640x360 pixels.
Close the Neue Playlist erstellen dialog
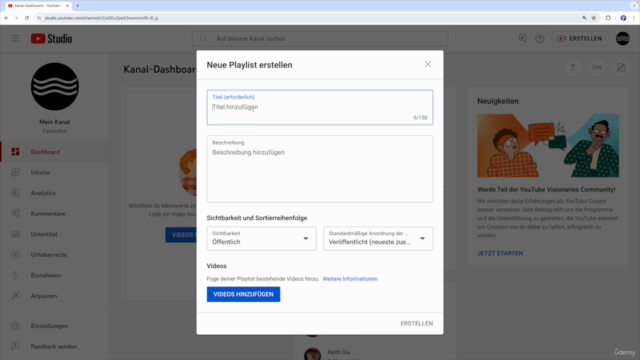pos(427,64)
